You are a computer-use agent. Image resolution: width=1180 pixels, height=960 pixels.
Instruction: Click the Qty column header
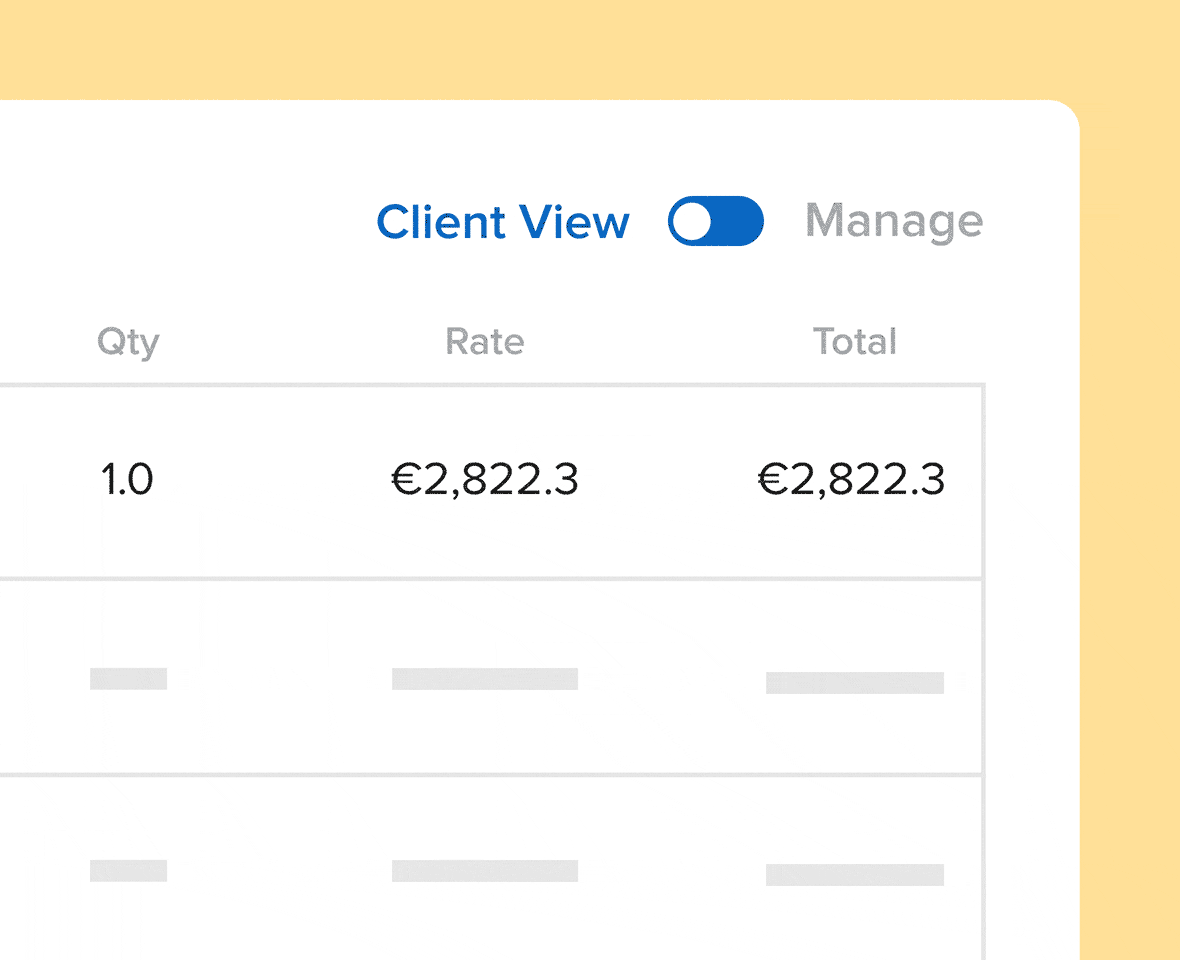(x=129, y=342)
